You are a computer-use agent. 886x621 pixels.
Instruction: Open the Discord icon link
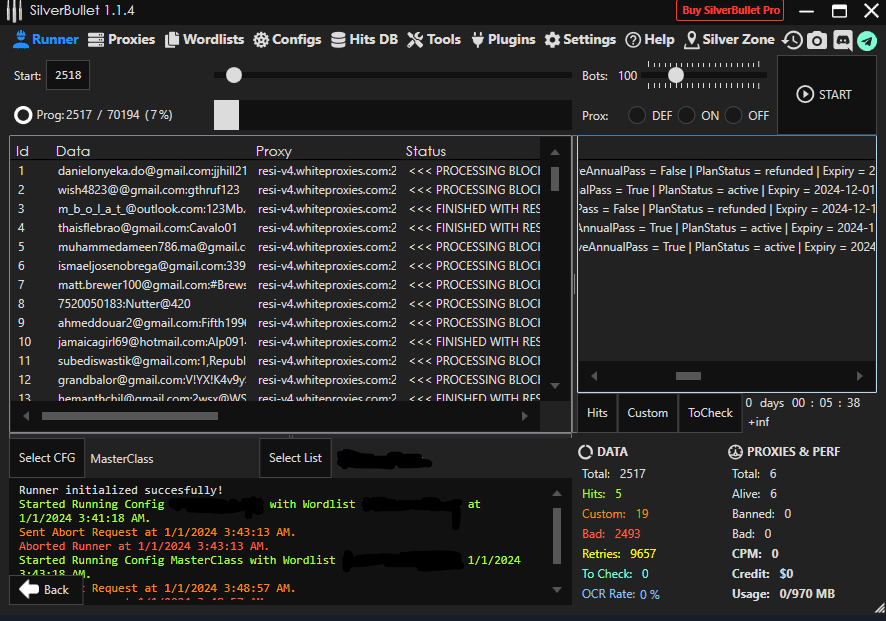tap(842, 40)
